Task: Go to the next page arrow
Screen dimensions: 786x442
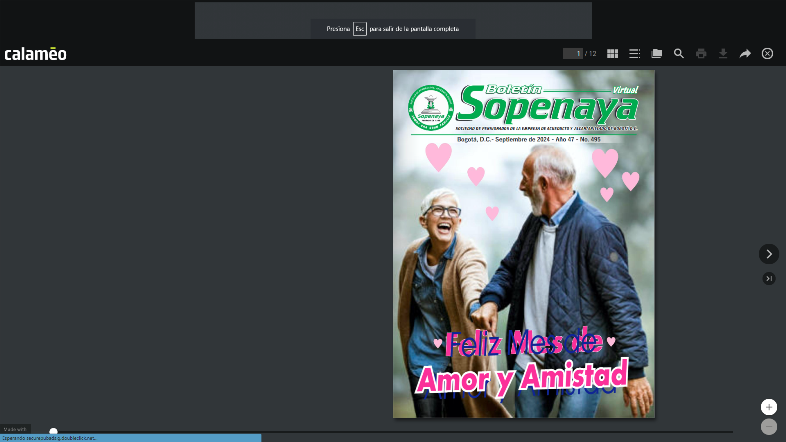Action: (x=768, y=254)
